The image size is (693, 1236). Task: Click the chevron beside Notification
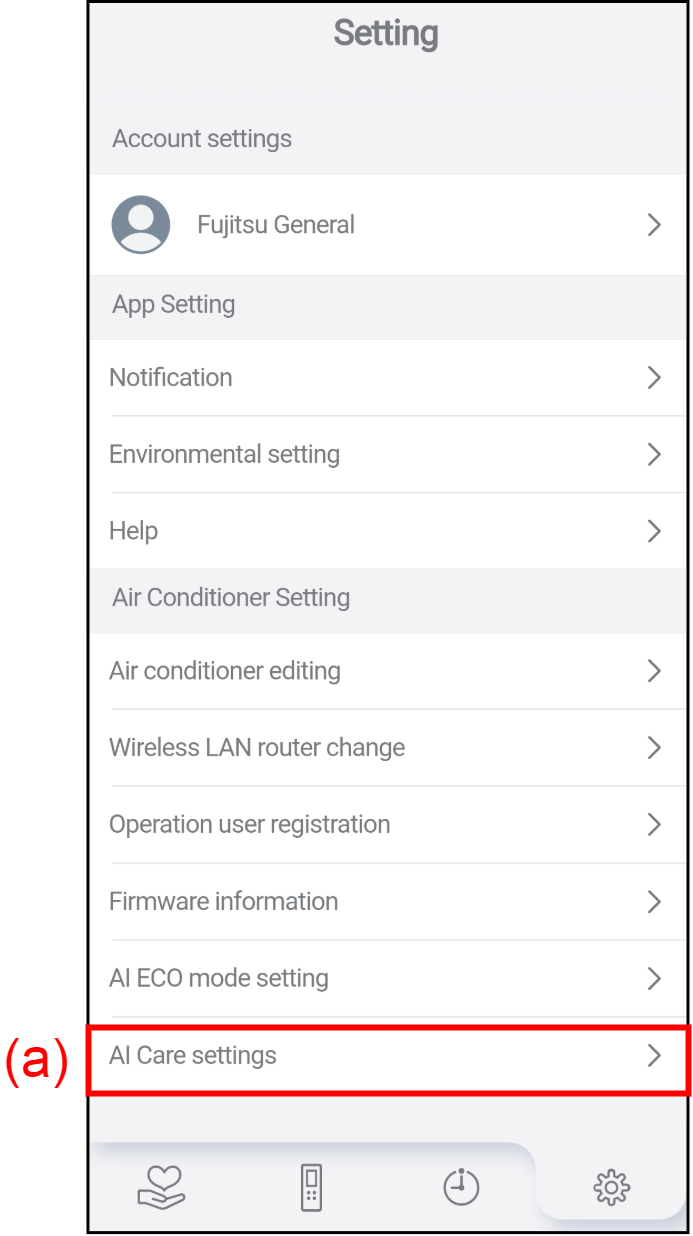pyautogui.click(x=654, y=377)
